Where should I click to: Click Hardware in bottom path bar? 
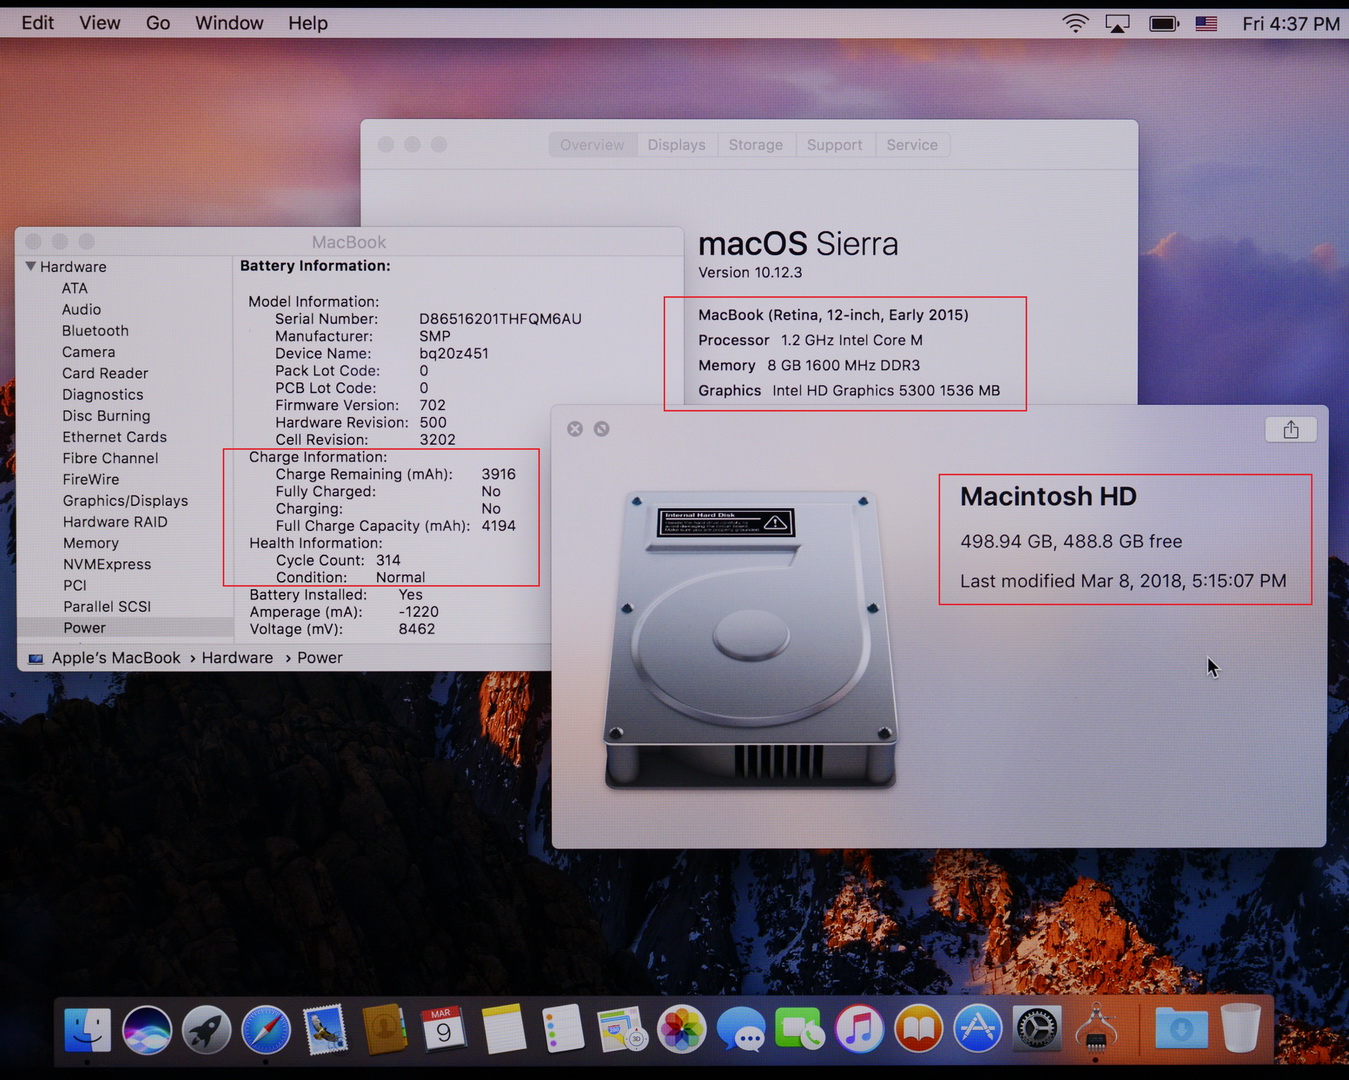coord(237,657)
